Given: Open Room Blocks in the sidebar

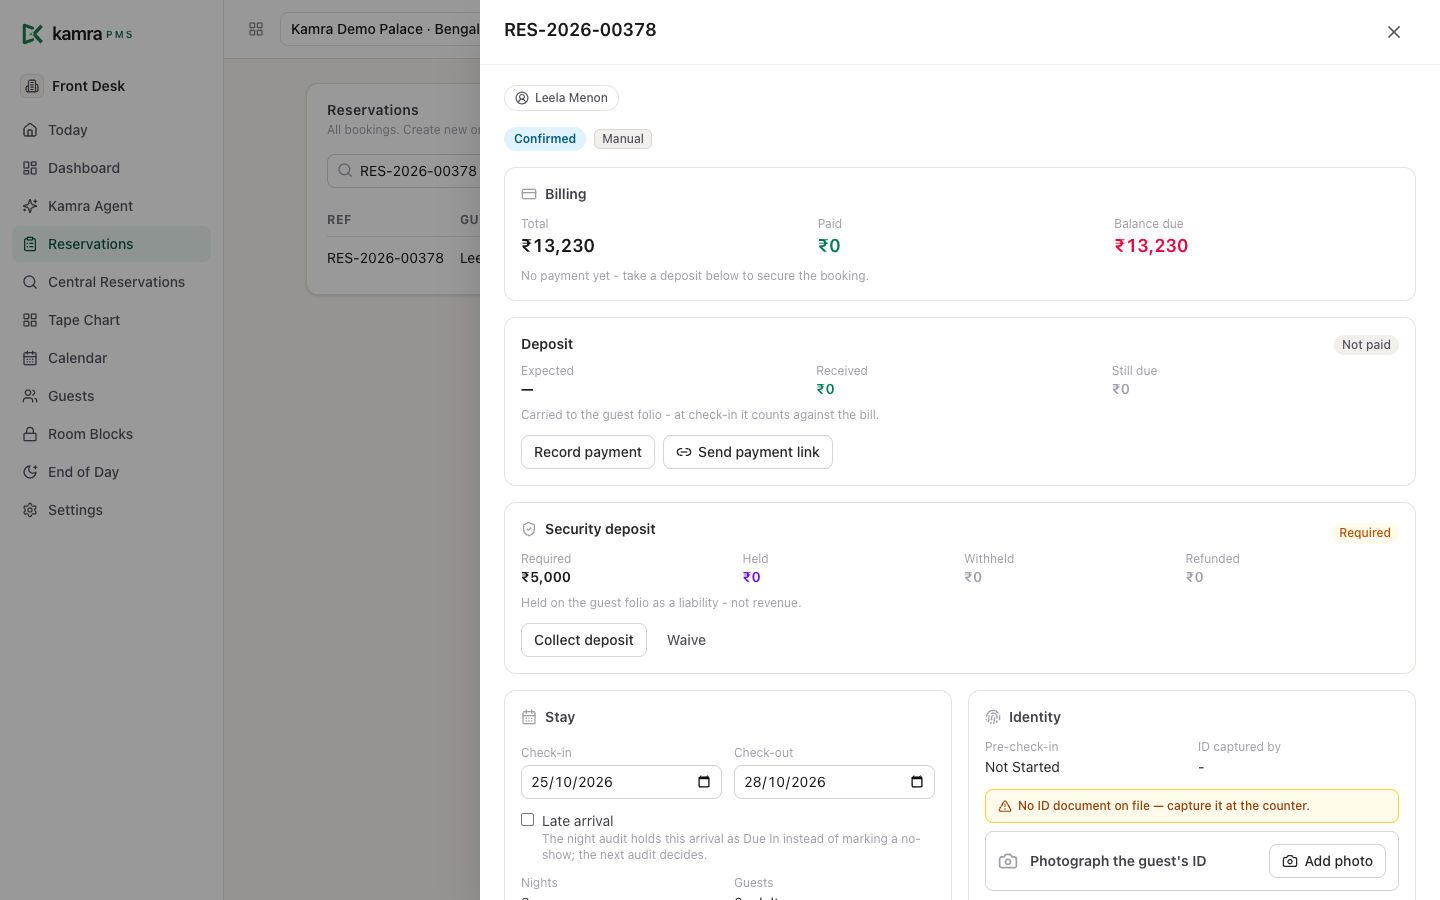Looking at the screenshot, I should (x=111, y=434).
